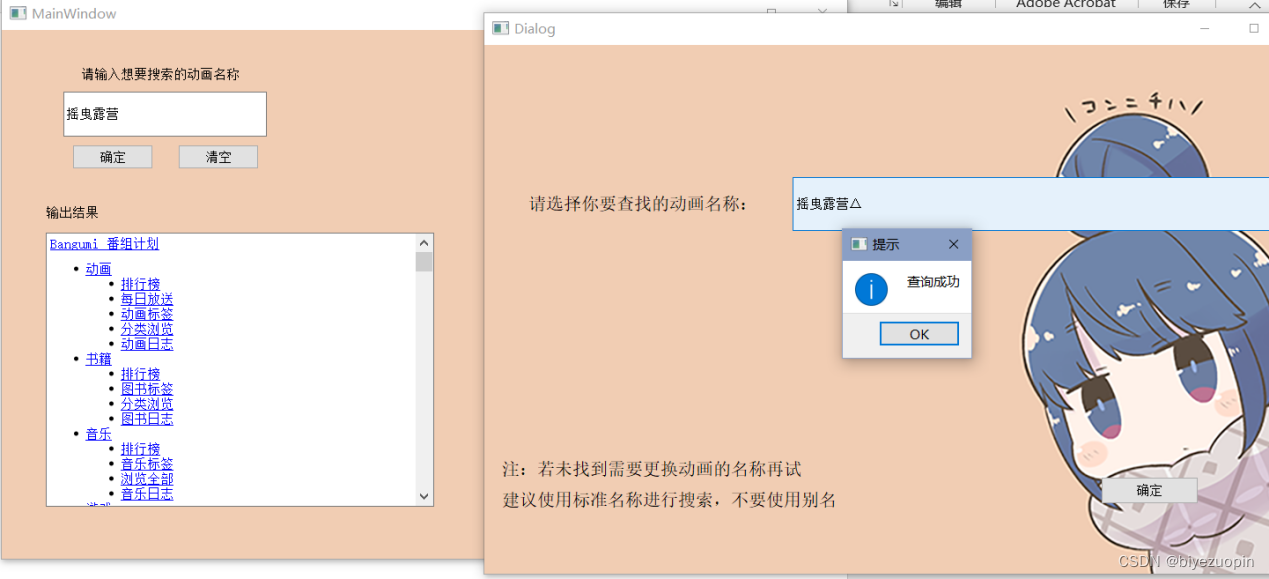Open 排行榜 link under 音乐

(x=140, y=449)
